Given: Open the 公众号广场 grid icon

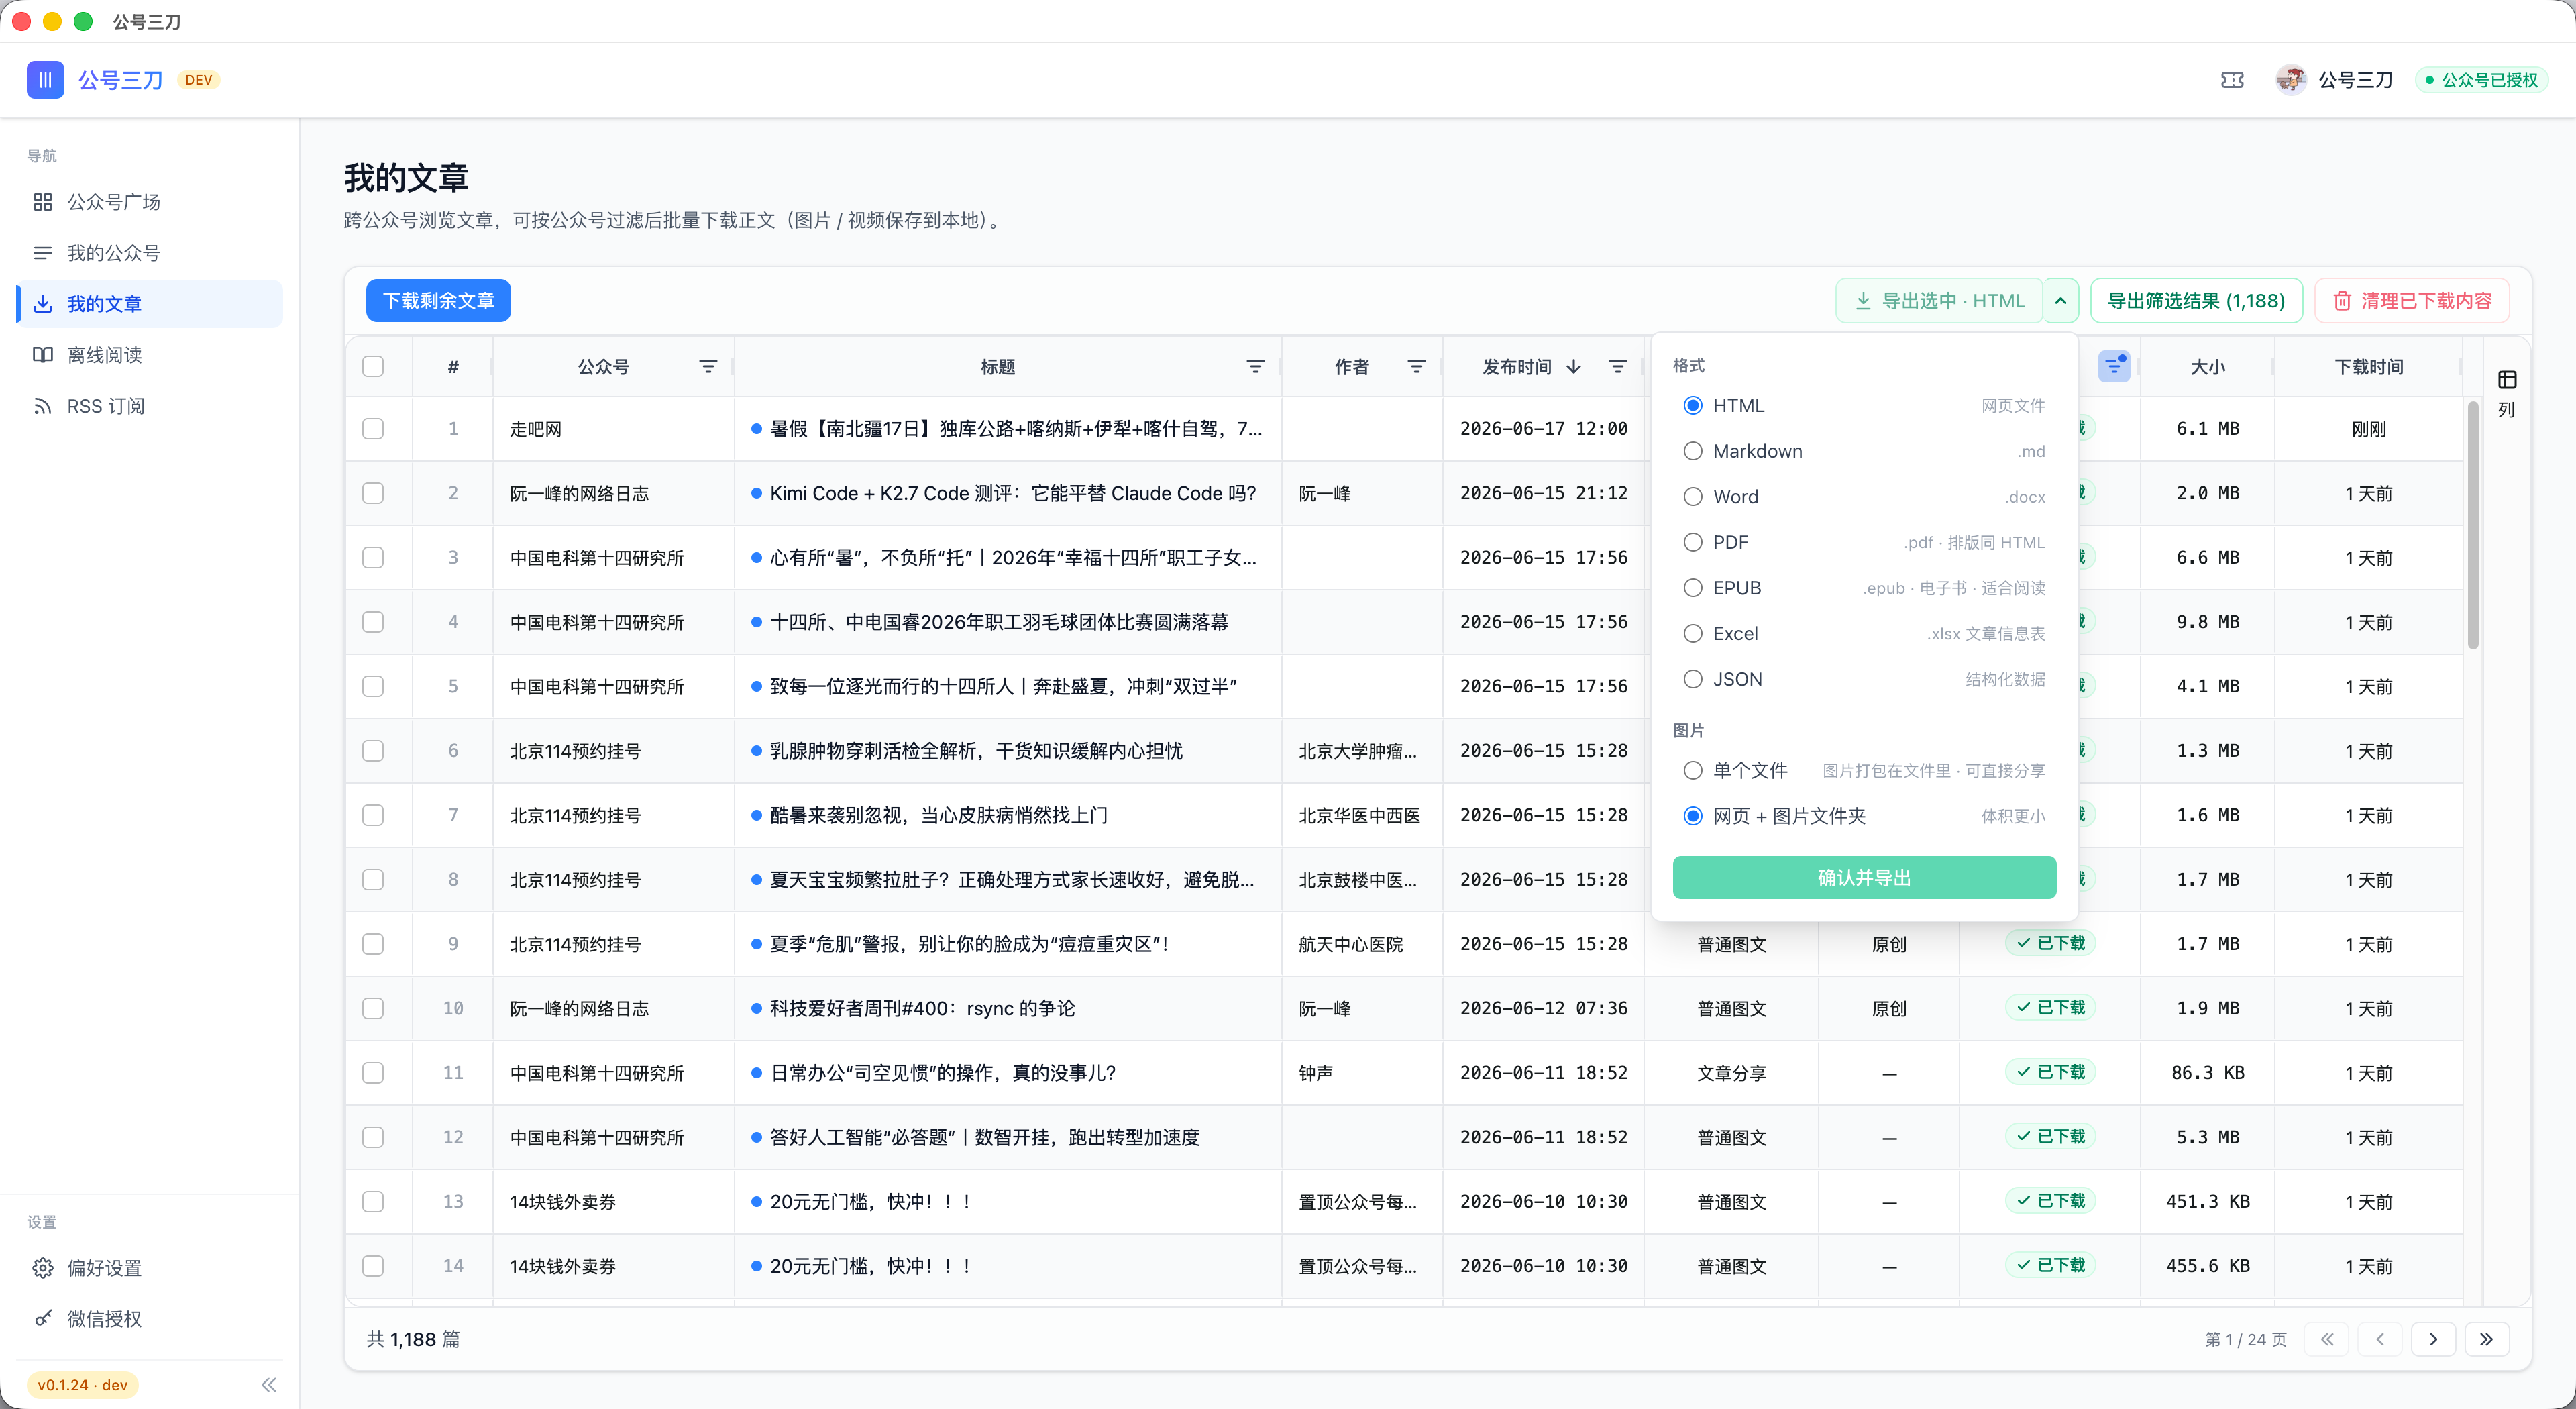Looking at the screenshot, I should pyautogui.click(x=42, y=202).
